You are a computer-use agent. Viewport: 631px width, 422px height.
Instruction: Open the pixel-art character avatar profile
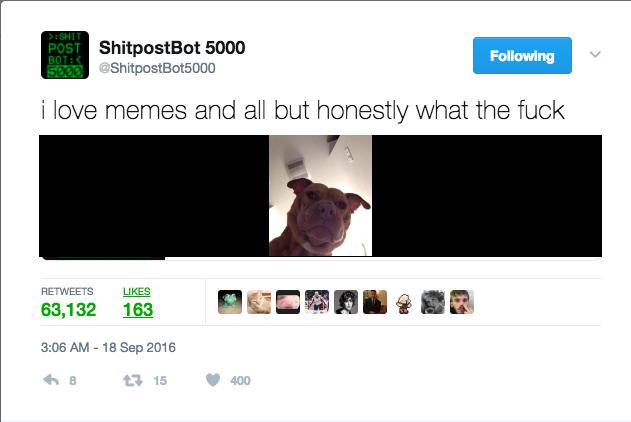[404, 302]
